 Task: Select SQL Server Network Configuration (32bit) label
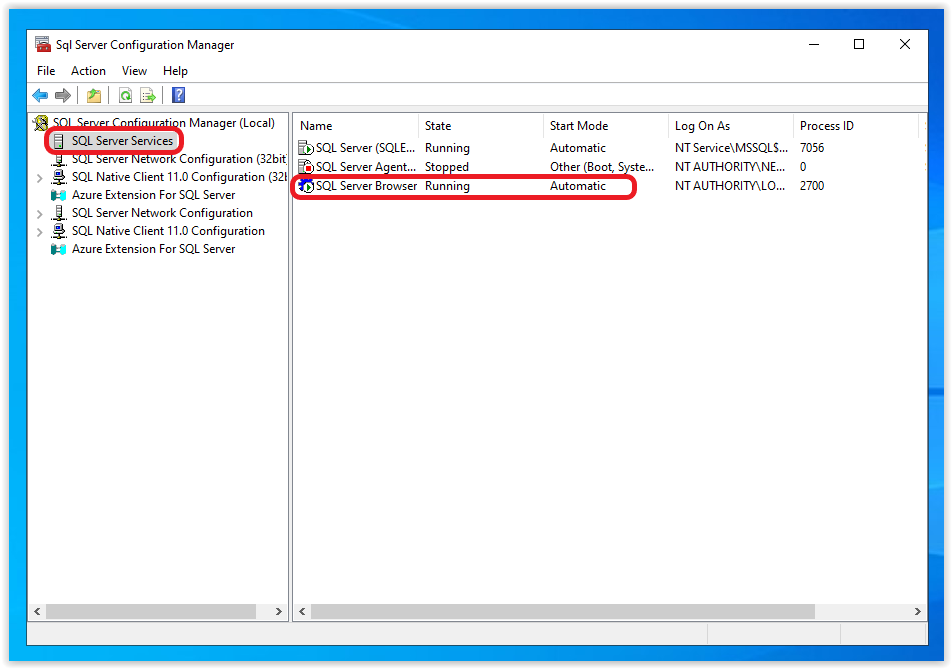tap(179, 159)
